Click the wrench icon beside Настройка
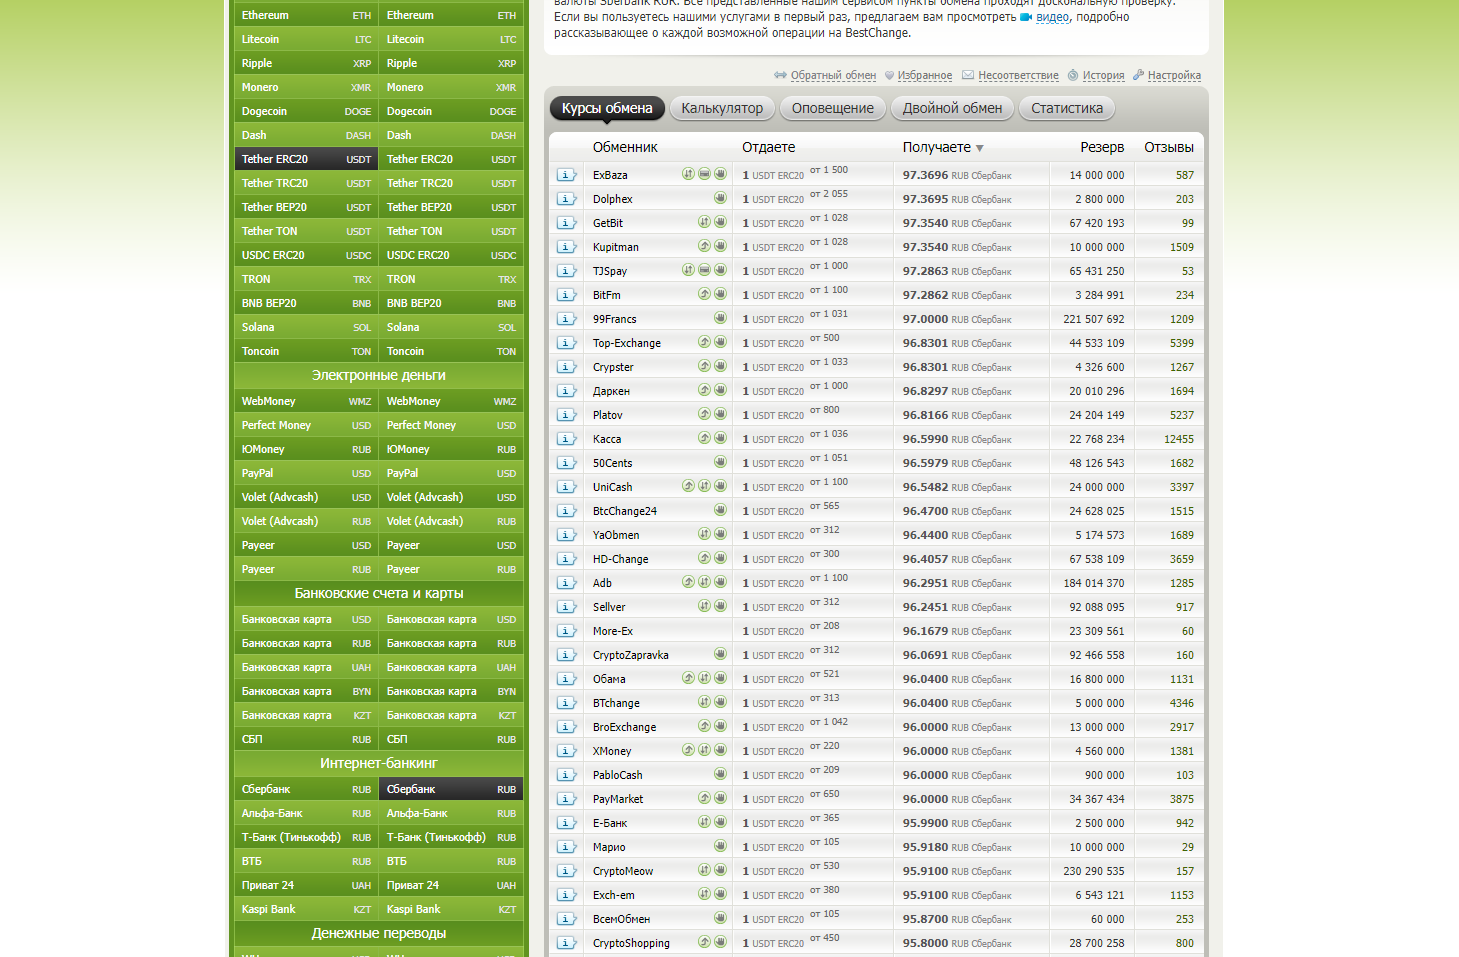Image resolution: width=1459 pixels, height=957 pixels. pos(1139,75)
